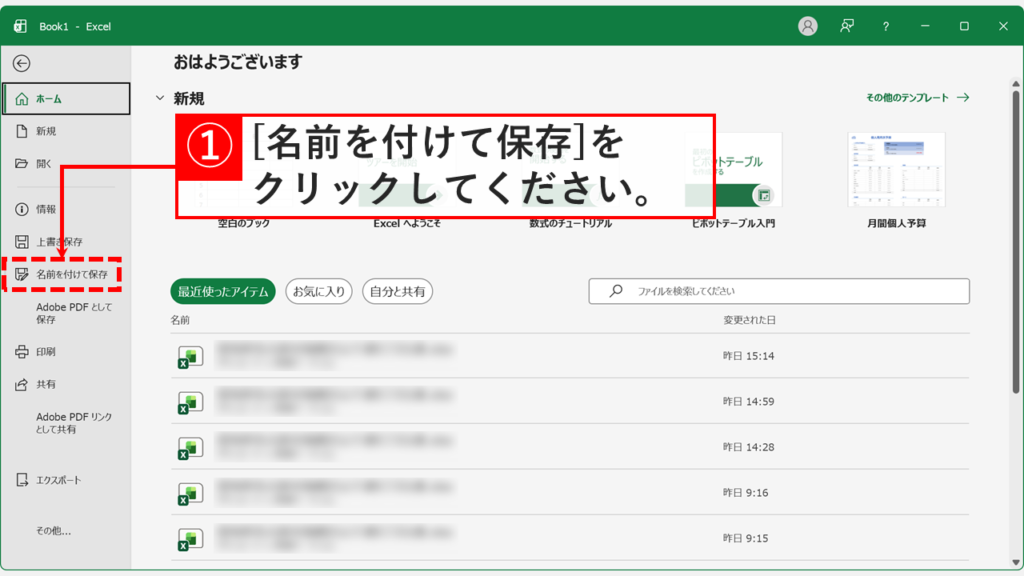Click the share icon beside 共有
Screen dimensions: 1024x576
click(x=22, y=385)
